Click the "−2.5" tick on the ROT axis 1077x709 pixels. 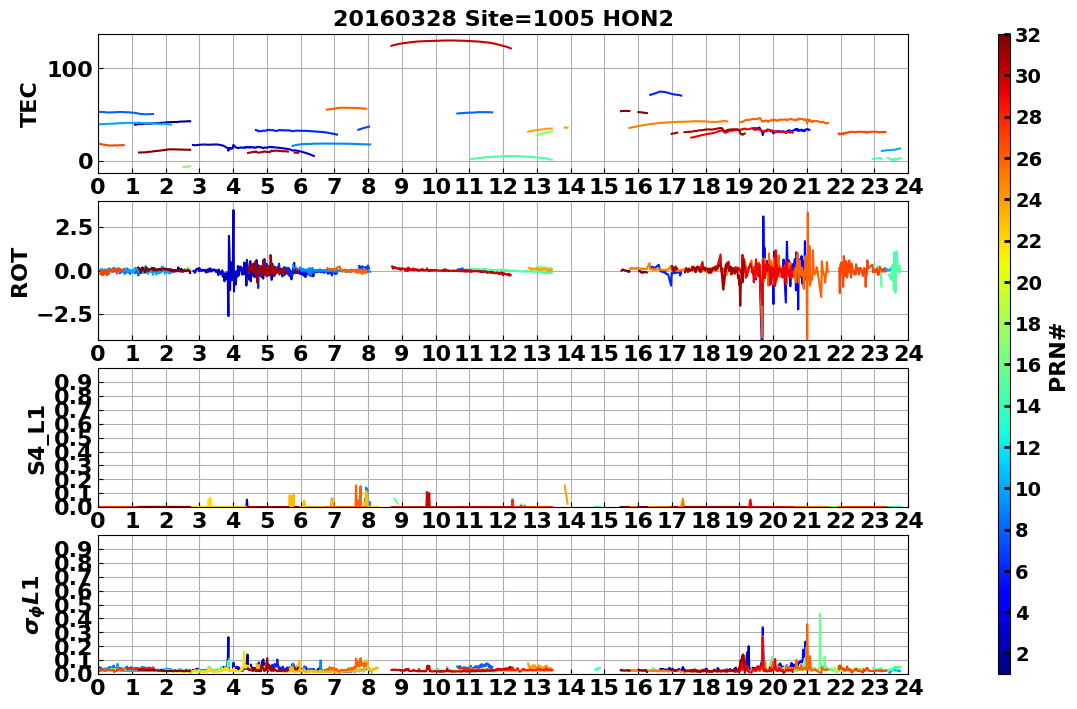(67, 315)
